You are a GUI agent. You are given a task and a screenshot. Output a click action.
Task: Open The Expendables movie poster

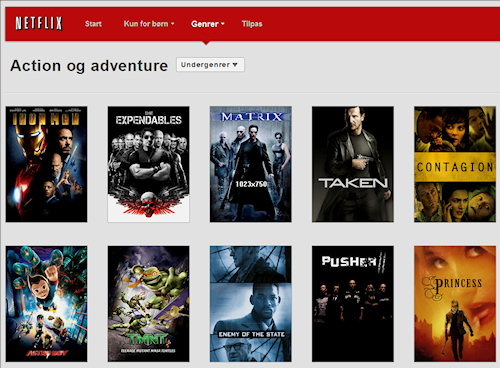(148, 164)
